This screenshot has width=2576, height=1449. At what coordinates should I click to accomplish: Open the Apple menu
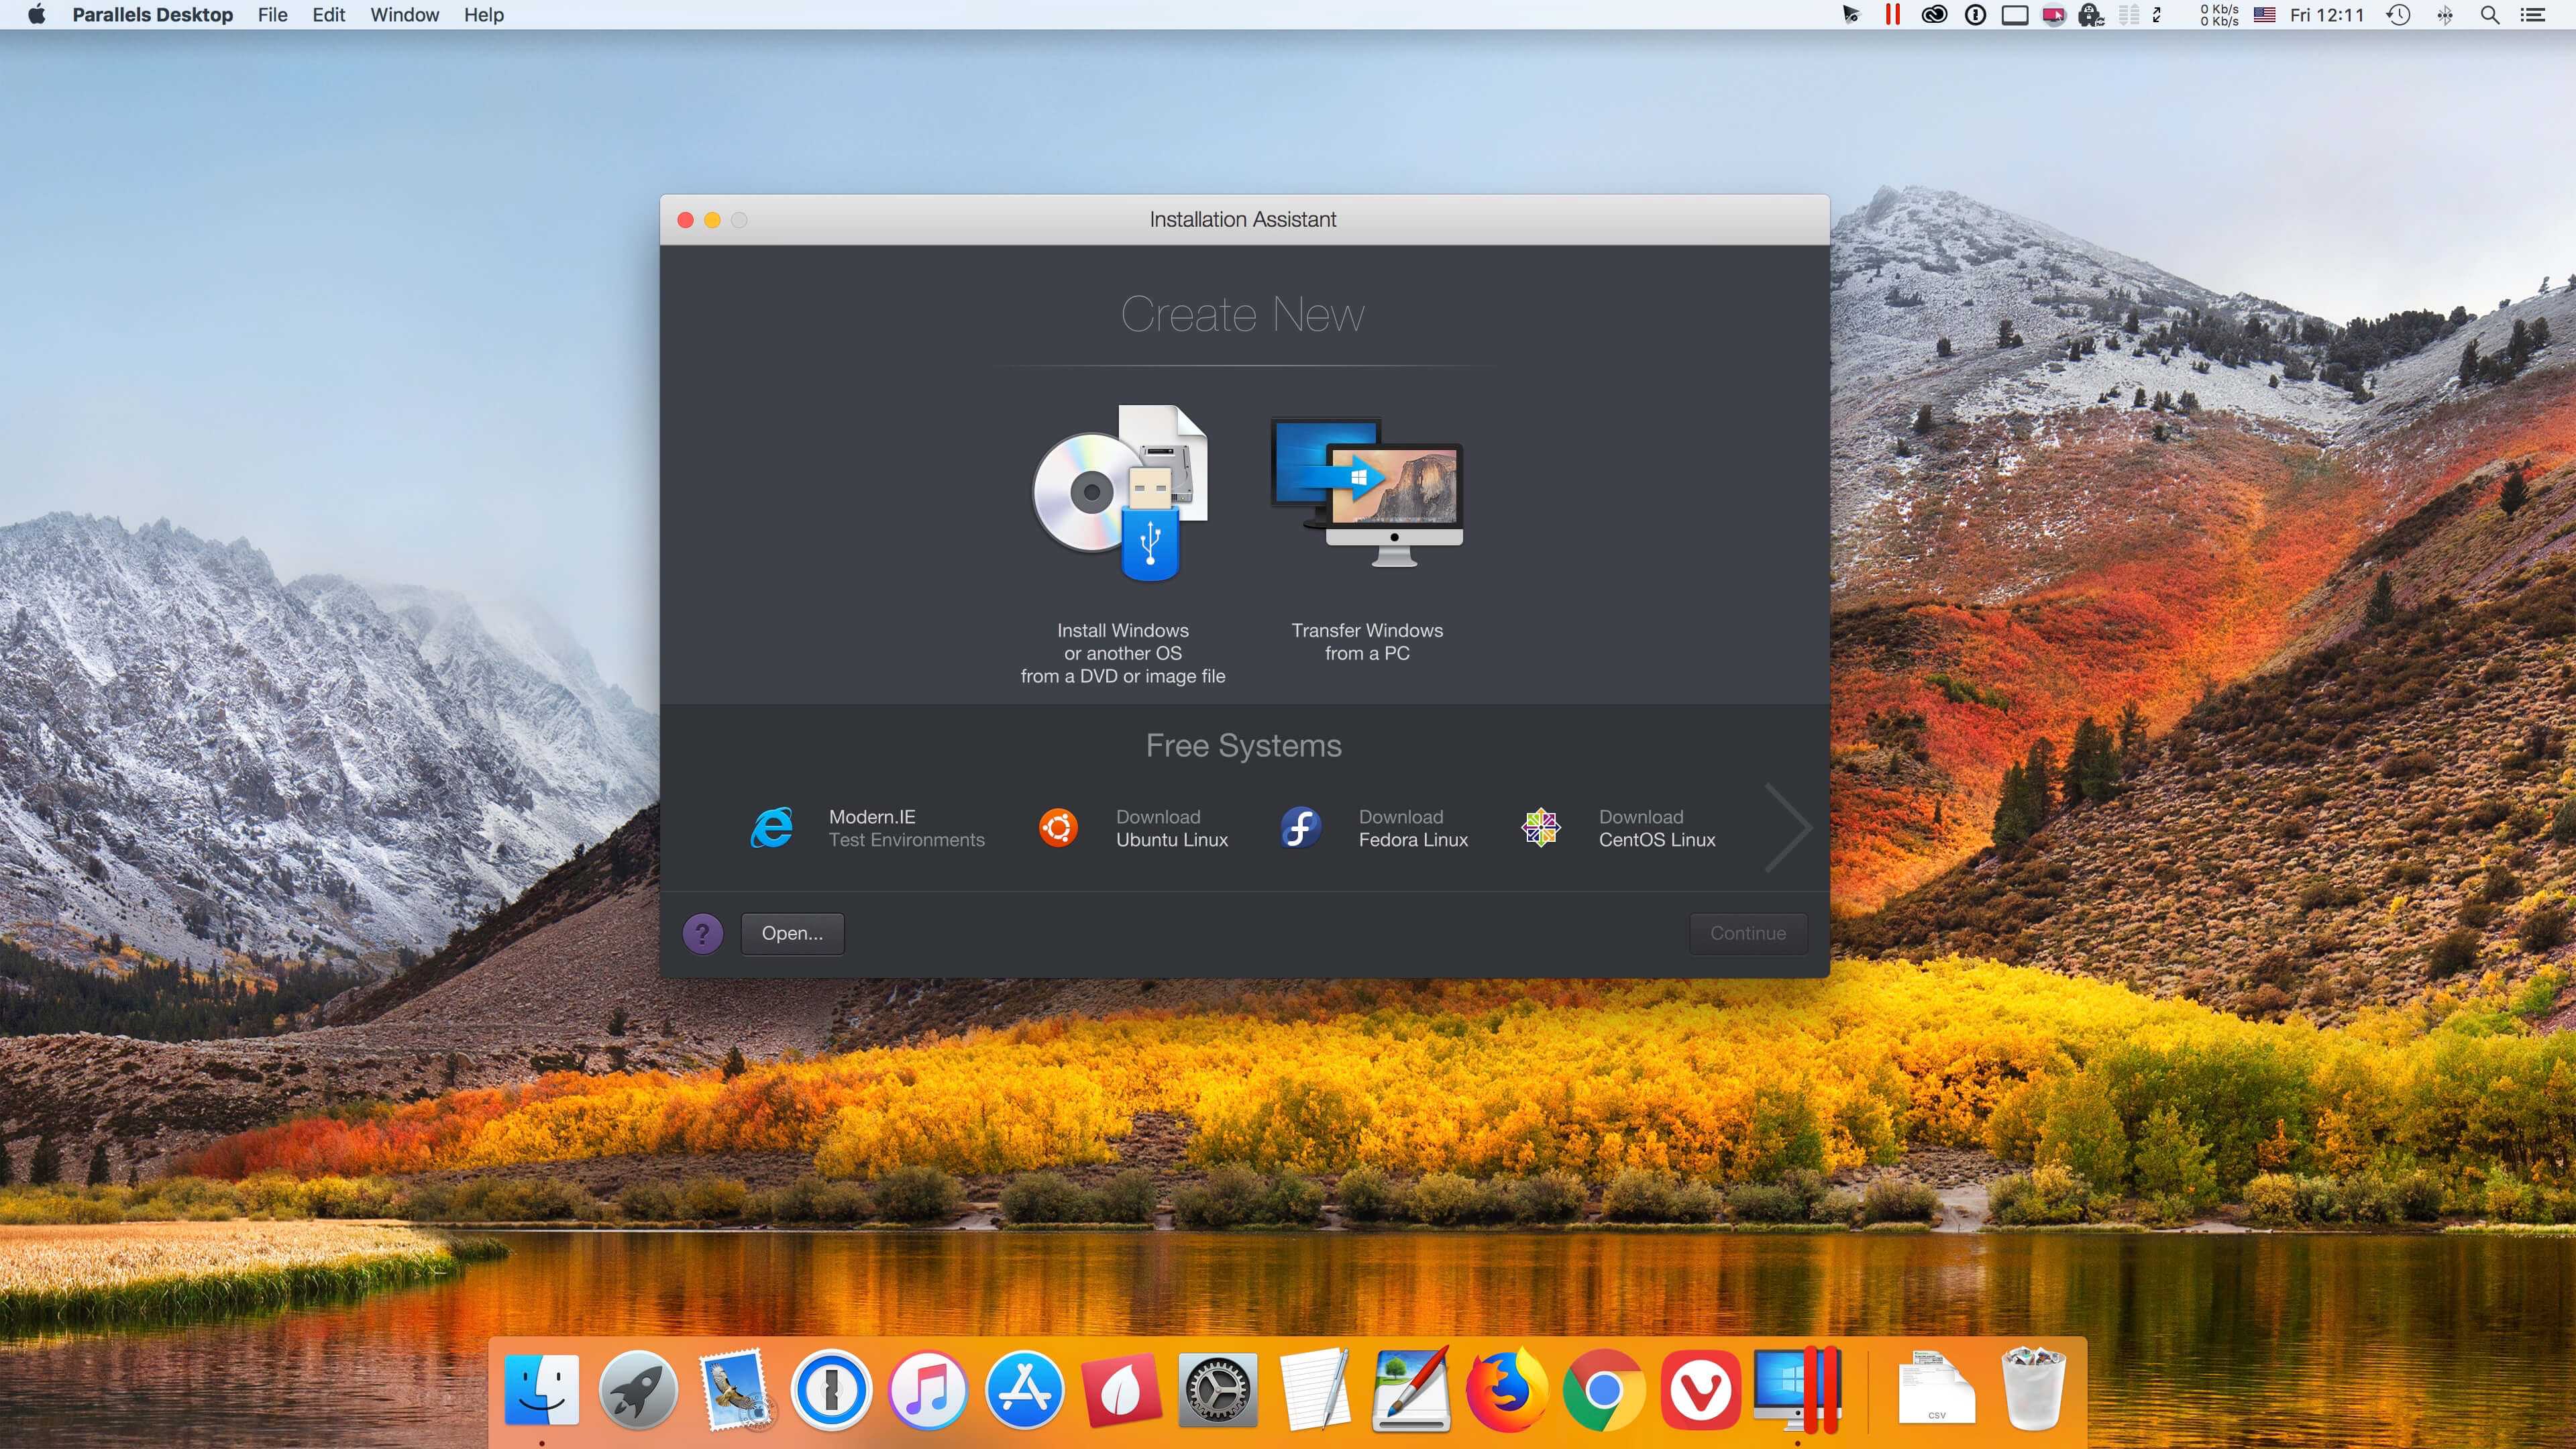point(37,15)
